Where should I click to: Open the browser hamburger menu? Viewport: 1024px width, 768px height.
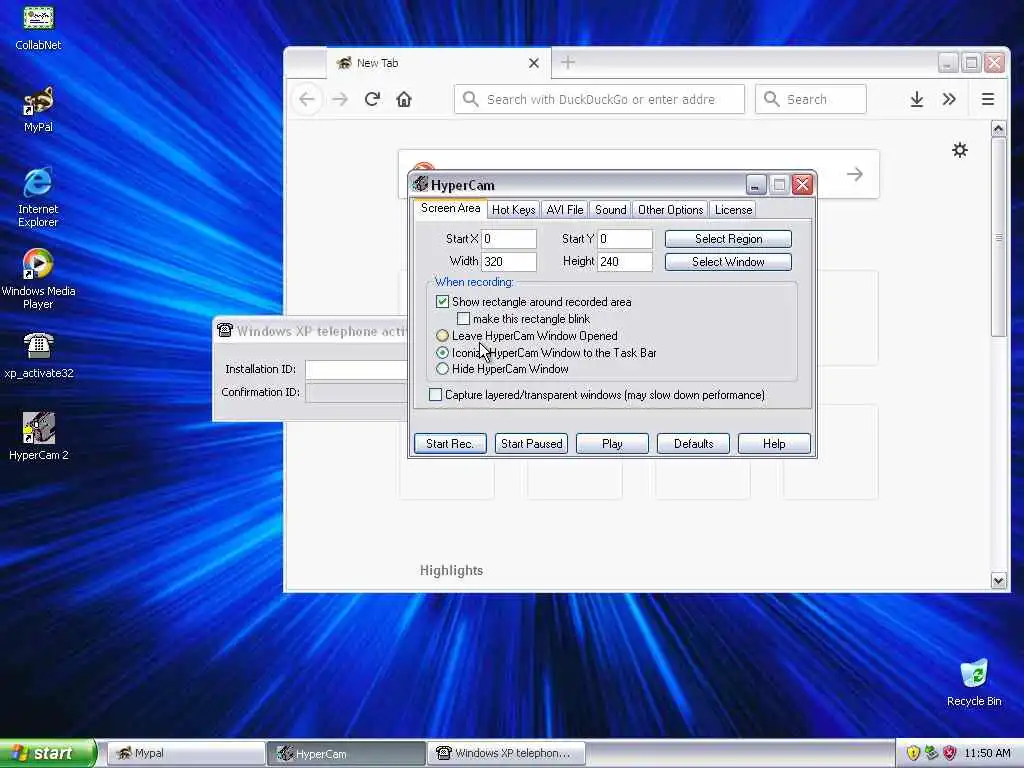click(987, 99)
